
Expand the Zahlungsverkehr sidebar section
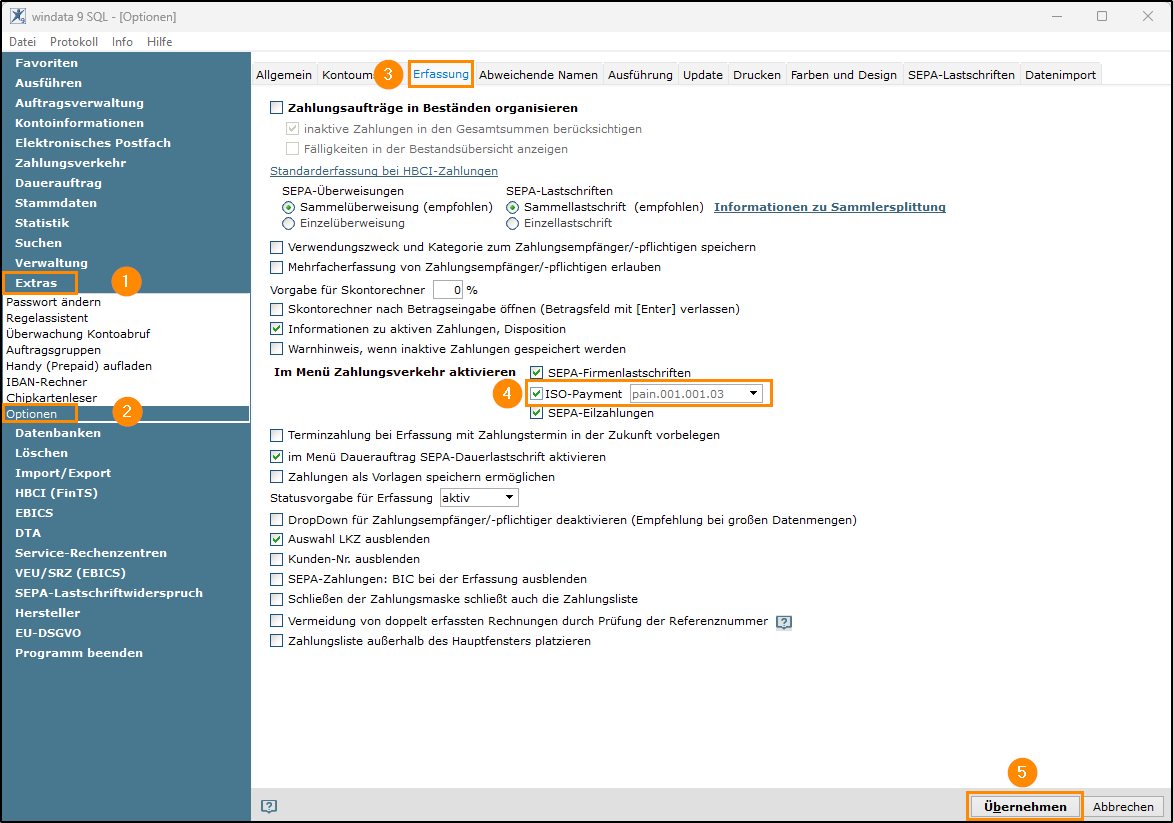[70, 162]
